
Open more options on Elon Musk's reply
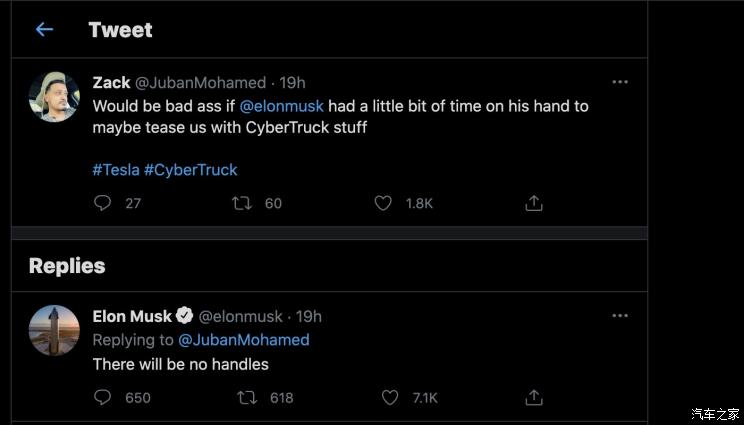tap(620, 316)
